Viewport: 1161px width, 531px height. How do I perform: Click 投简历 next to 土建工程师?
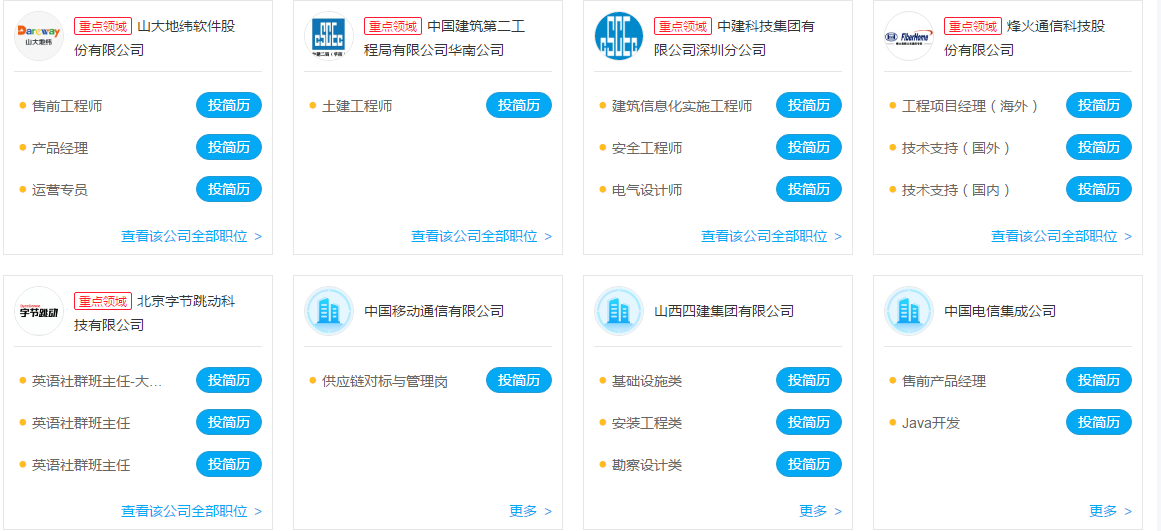tap(518, 106)
